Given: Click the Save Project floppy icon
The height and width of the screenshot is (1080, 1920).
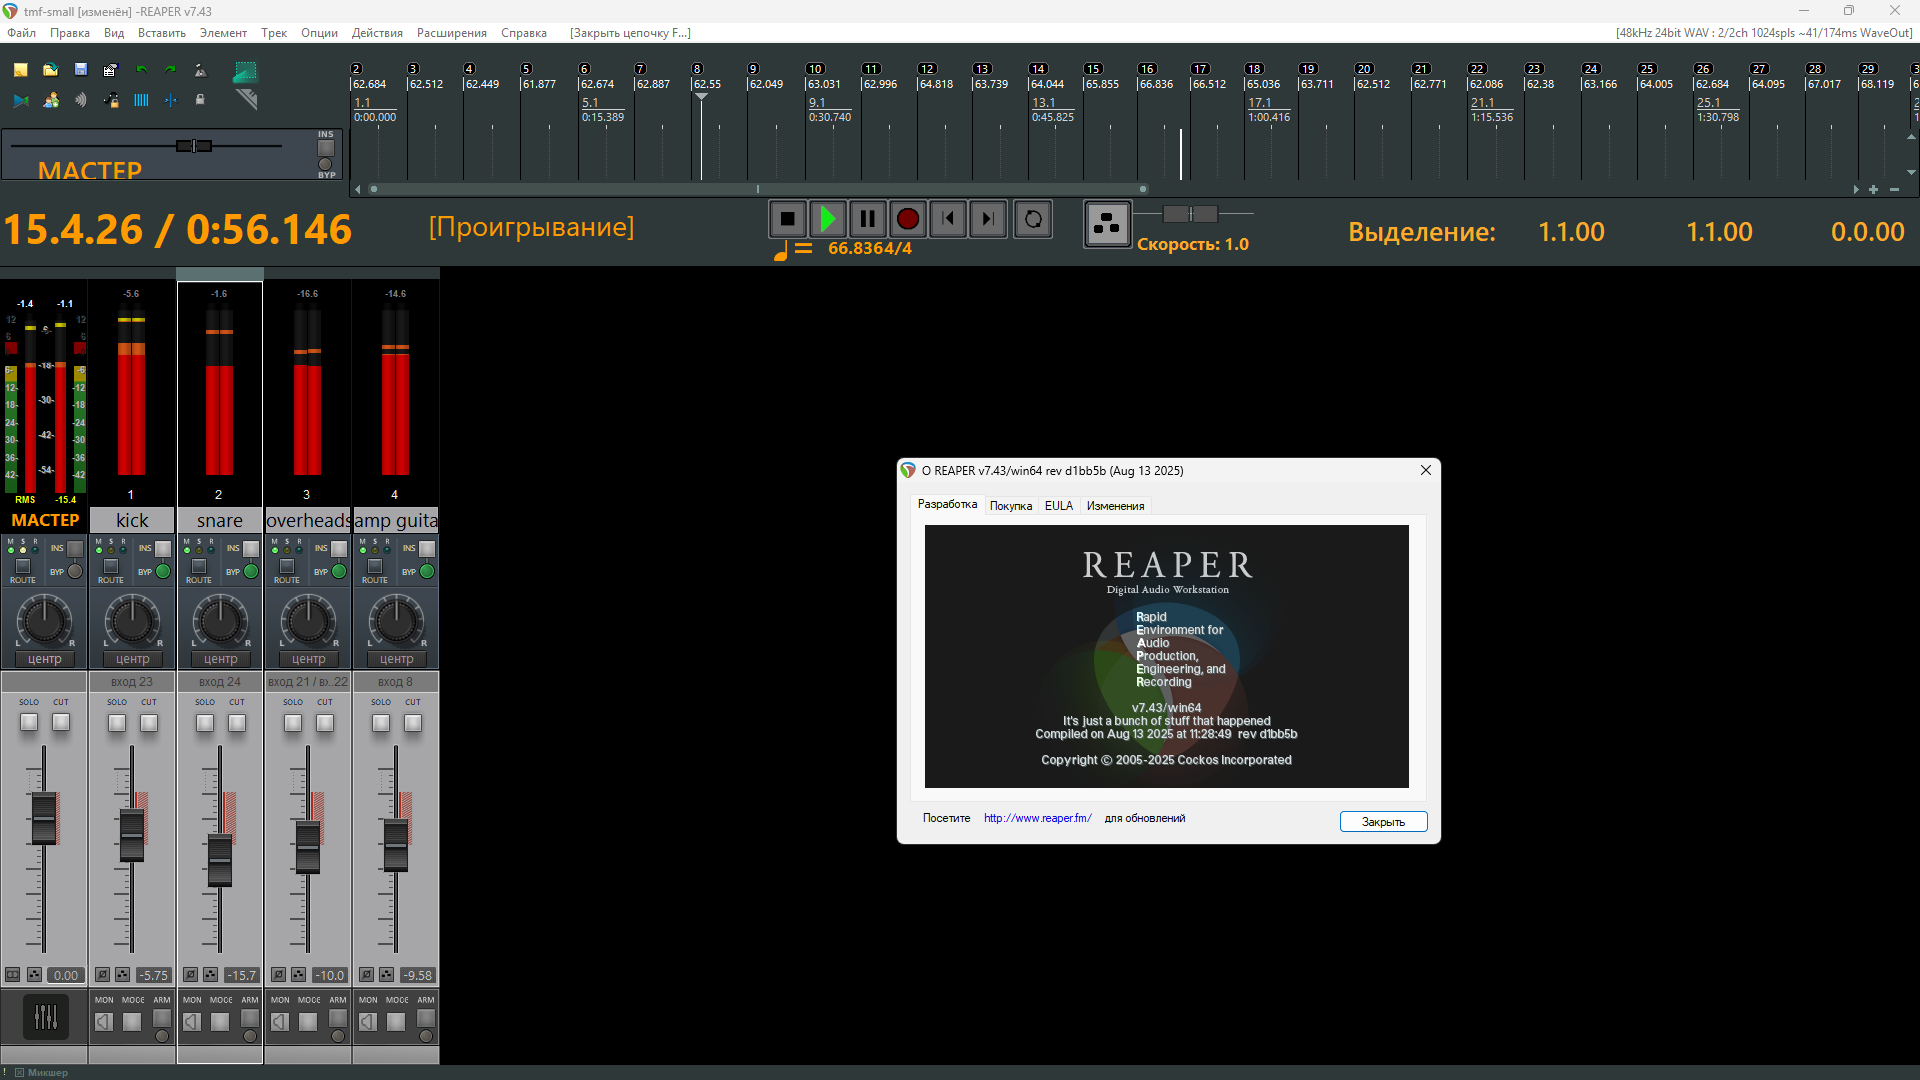Looking at the screenshot, I should point(81,70).
